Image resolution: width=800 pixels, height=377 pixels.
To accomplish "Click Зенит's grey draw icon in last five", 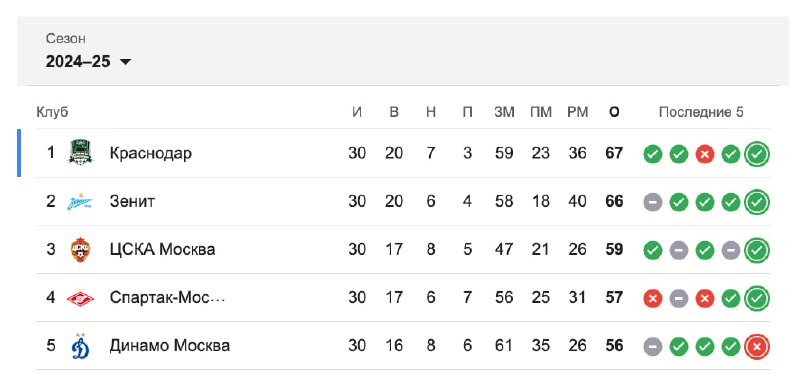I will [653, 203].
